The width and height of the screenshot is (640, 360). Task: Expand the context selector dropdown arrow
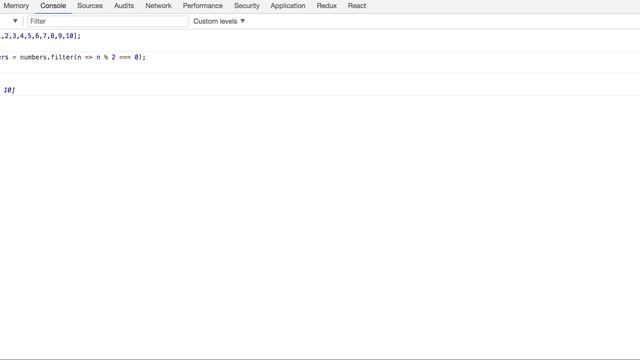(15, 21)
